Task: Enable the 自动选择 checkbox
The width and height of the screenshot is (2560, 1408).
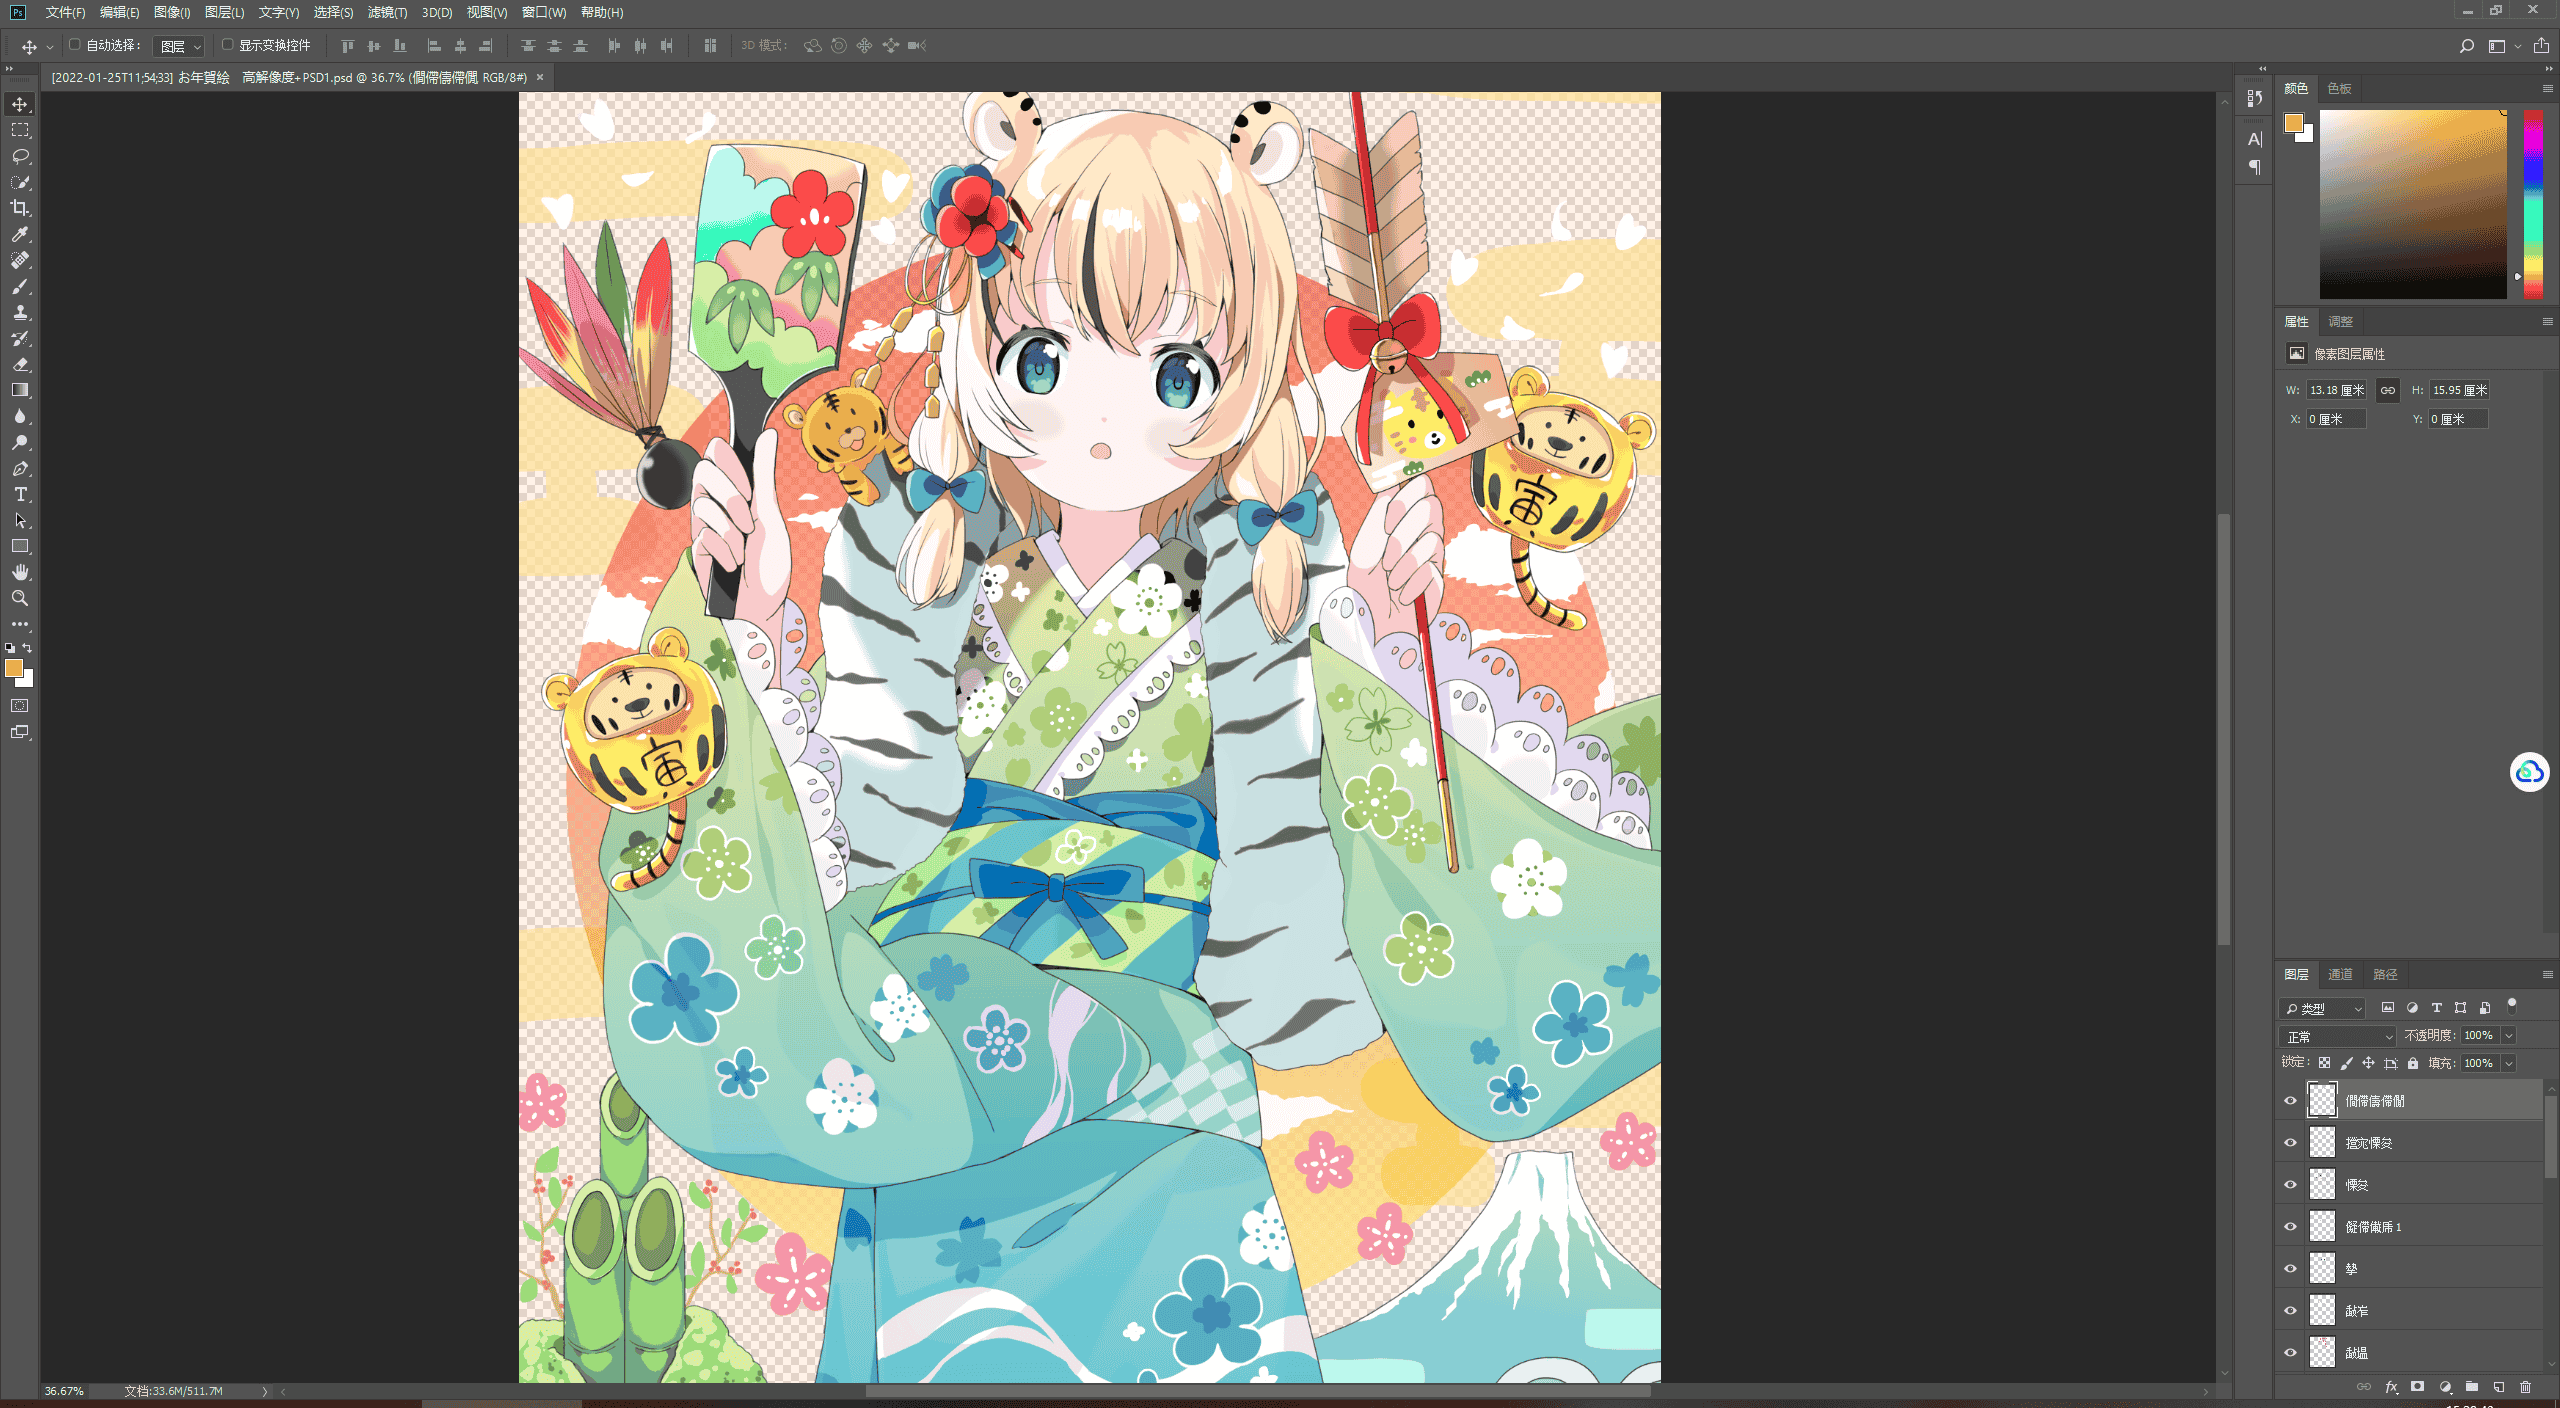Action: pyautogui.click(x=74, y=45)
